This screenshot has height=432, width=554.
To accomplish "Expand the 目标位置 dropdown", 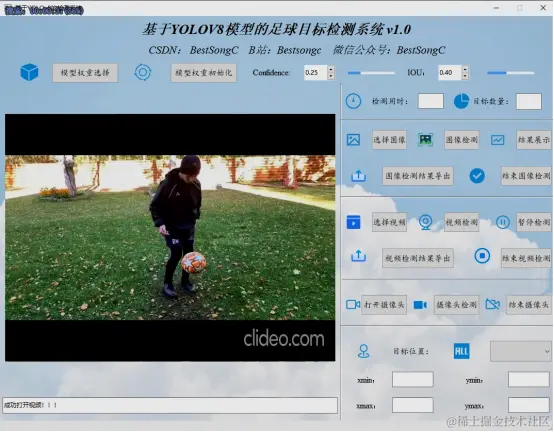I will coord(521,351).
